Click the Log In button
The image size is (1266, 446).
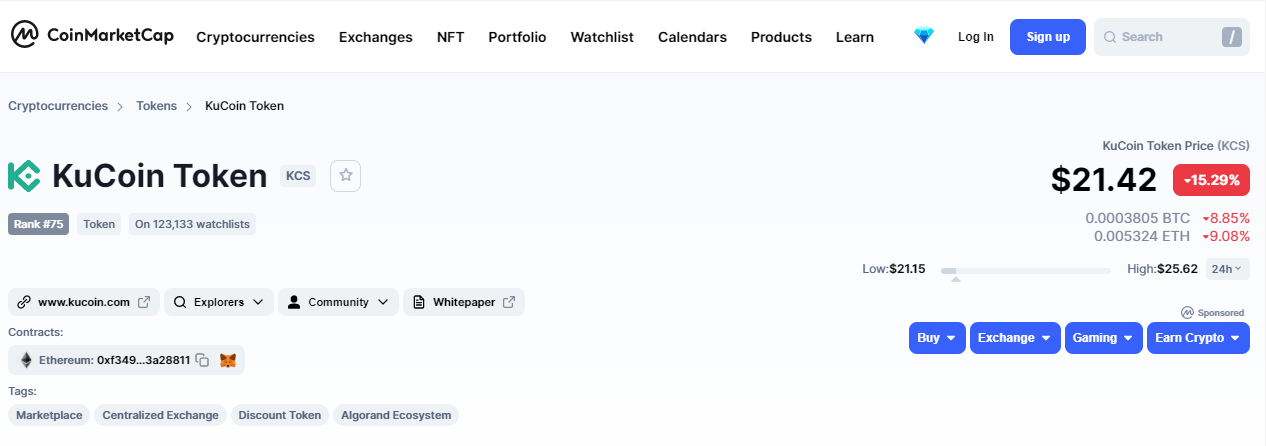[975, 37]
